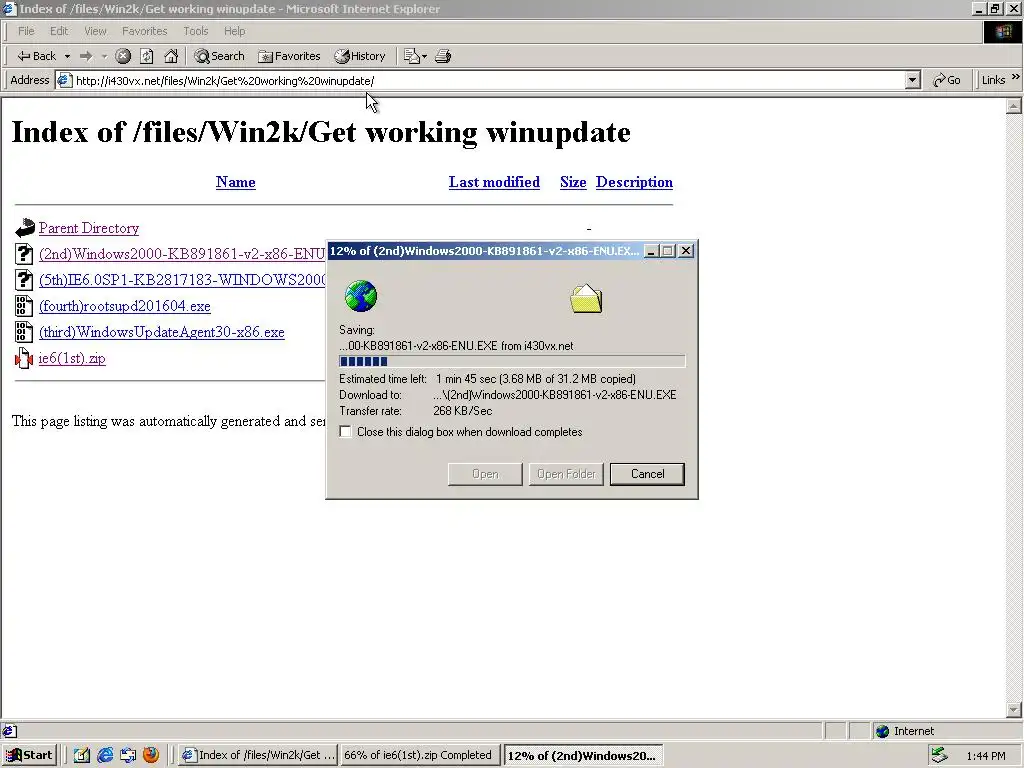The image size is (1024, 768).
Task: Refresh the page with the Refresh icon
Action: (147, 56)
